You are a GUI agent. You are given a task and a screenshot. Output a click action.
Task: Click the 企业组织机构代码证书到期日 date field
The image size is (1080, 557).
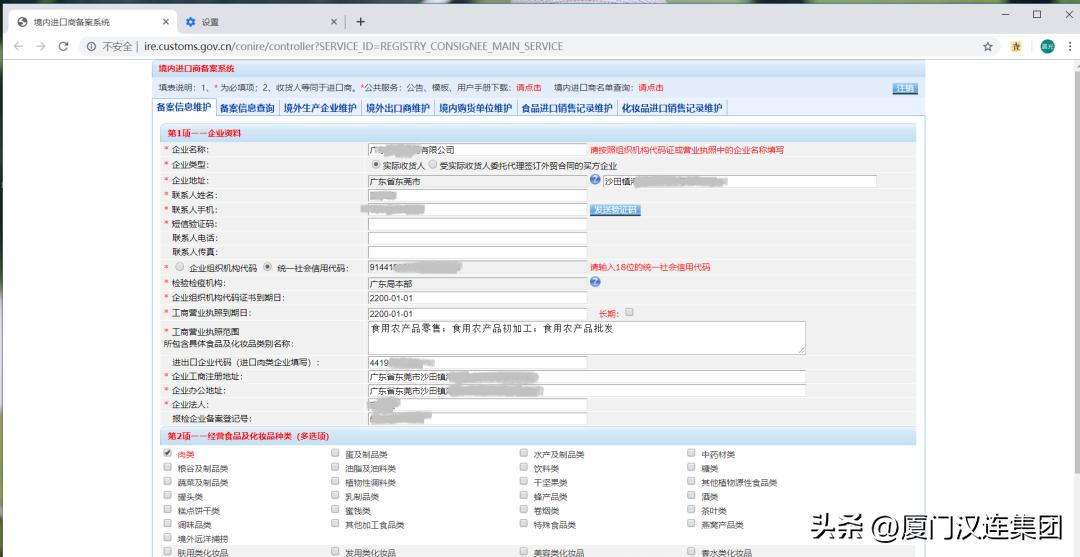point(477,298)
